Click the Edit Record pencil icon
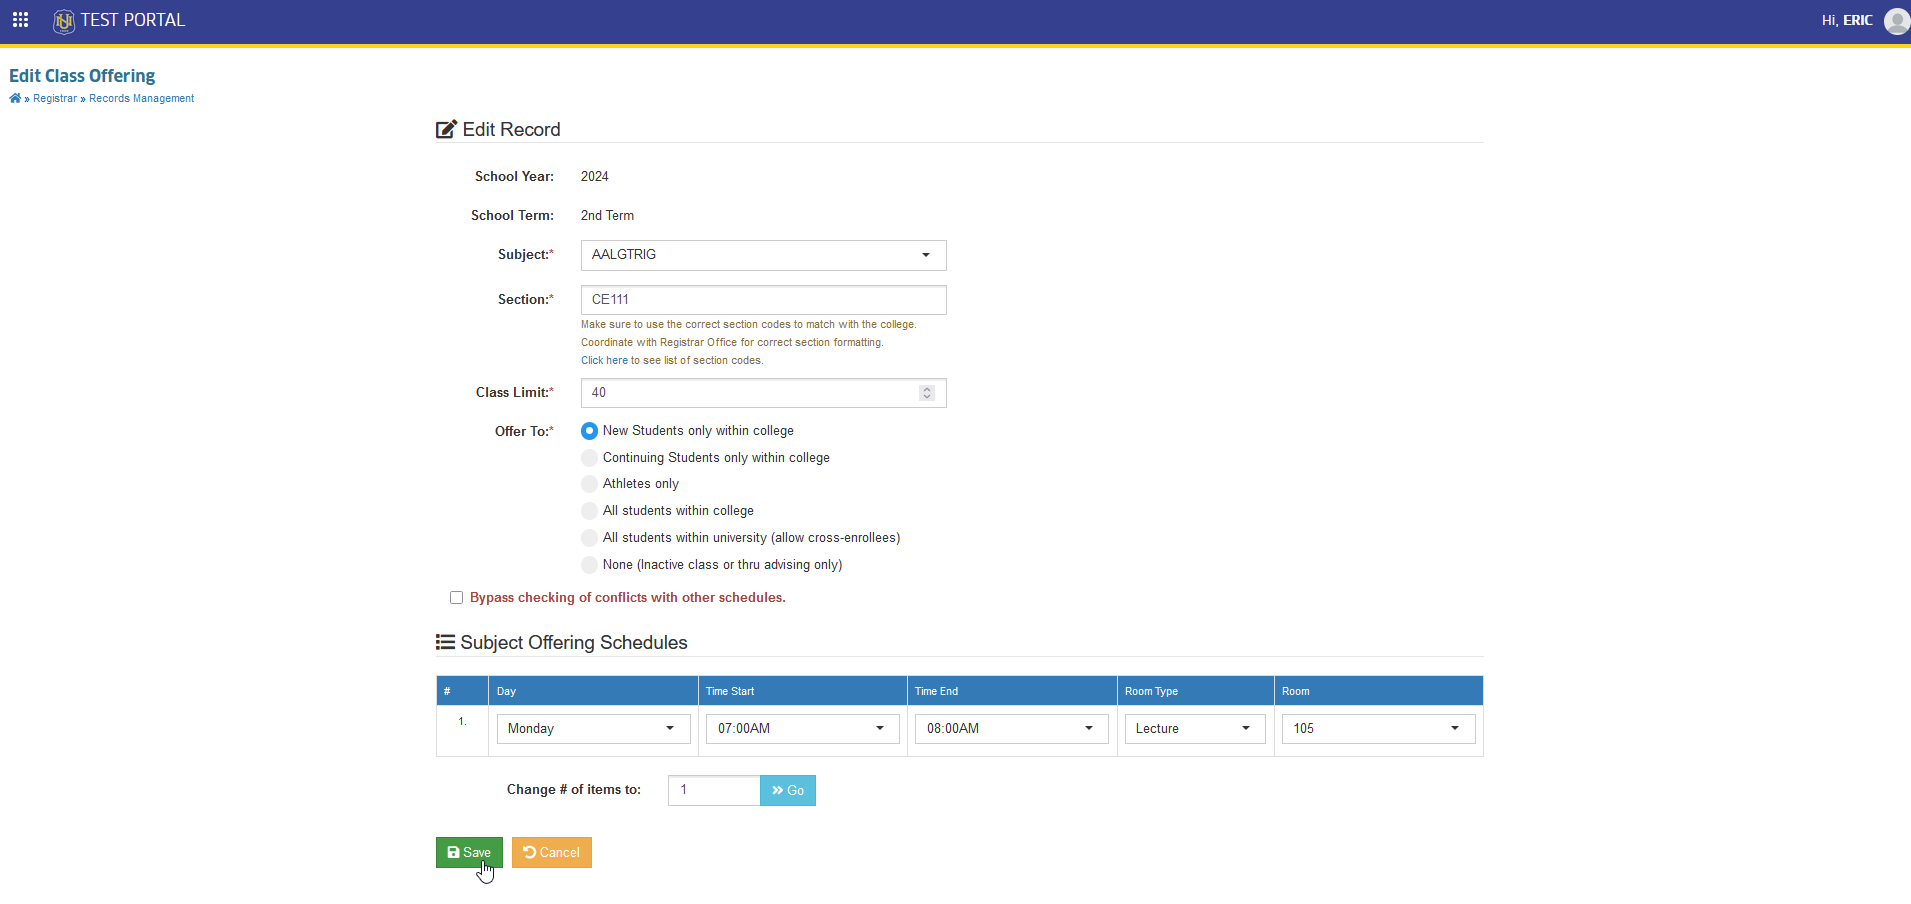The image size is (1911, 904). (446, 130)
